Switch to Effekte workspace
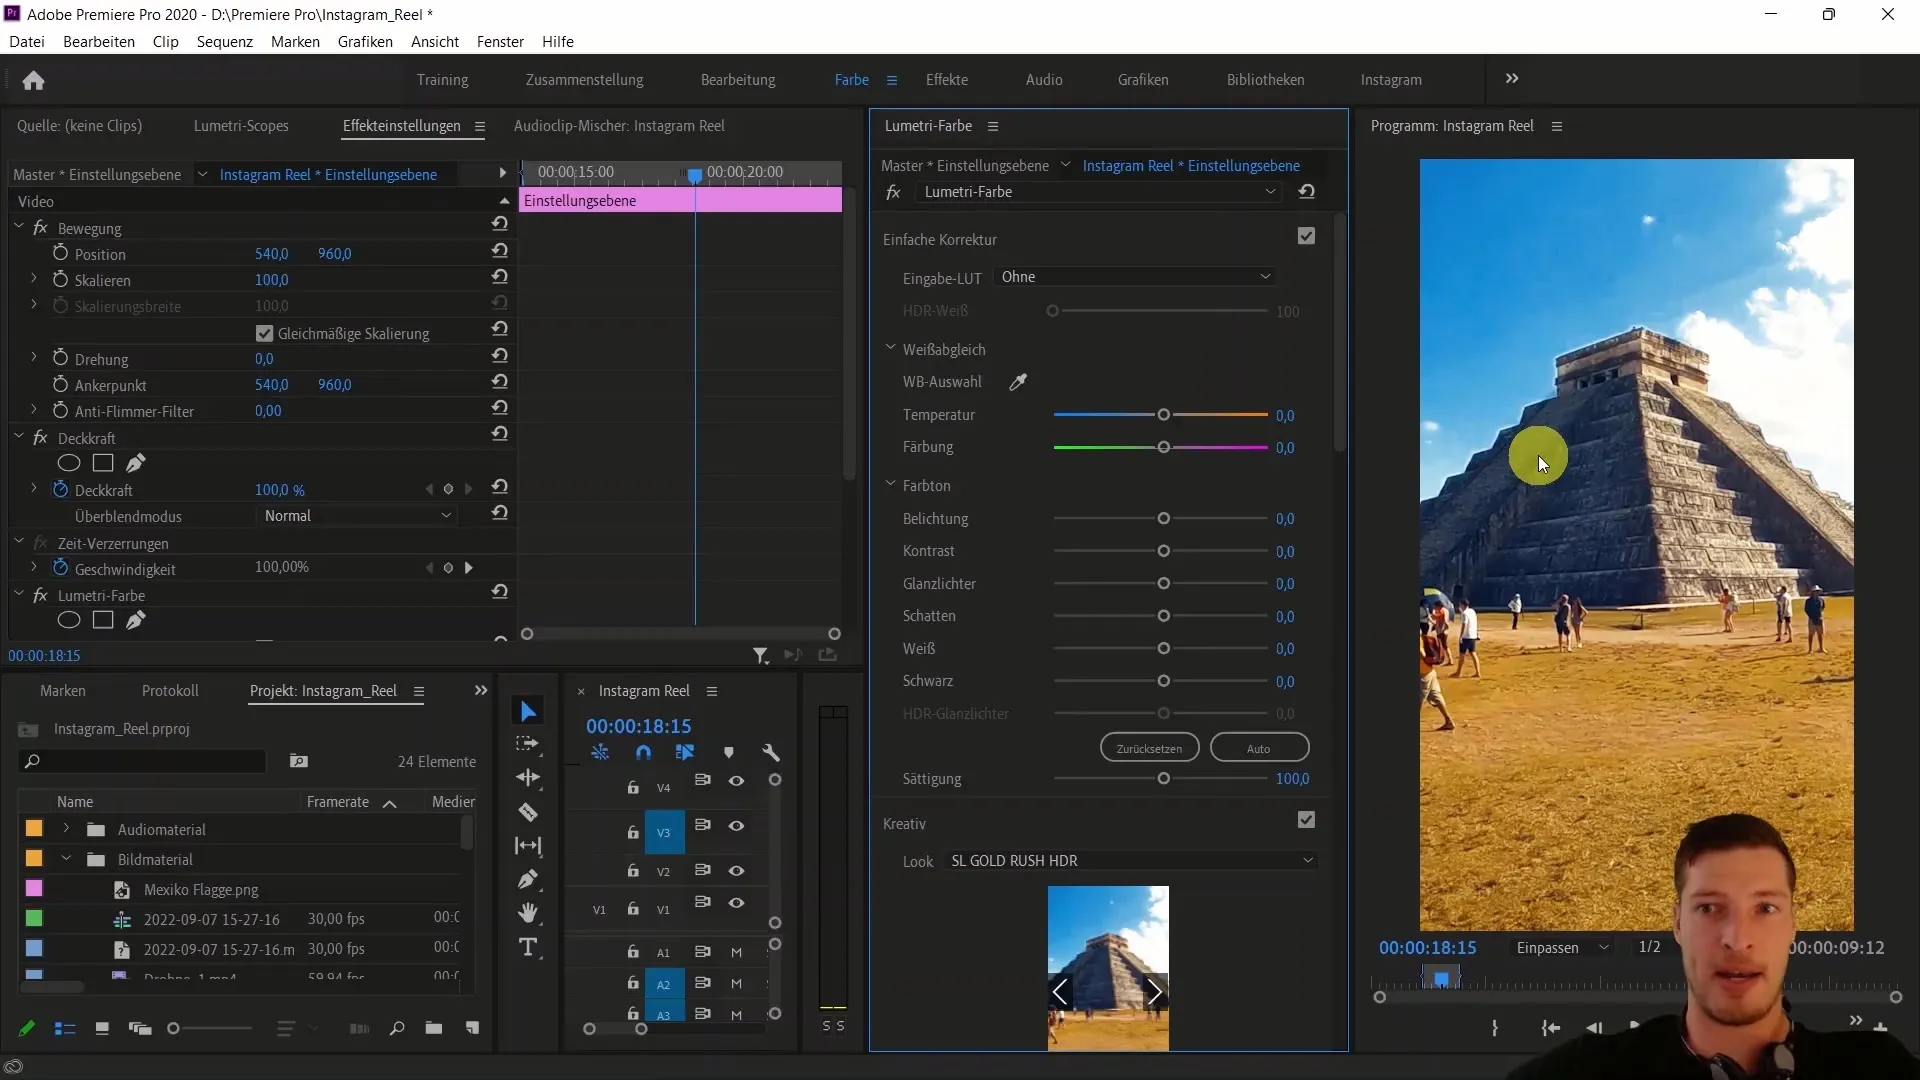1920x1080 pixels. coord(946,80)
